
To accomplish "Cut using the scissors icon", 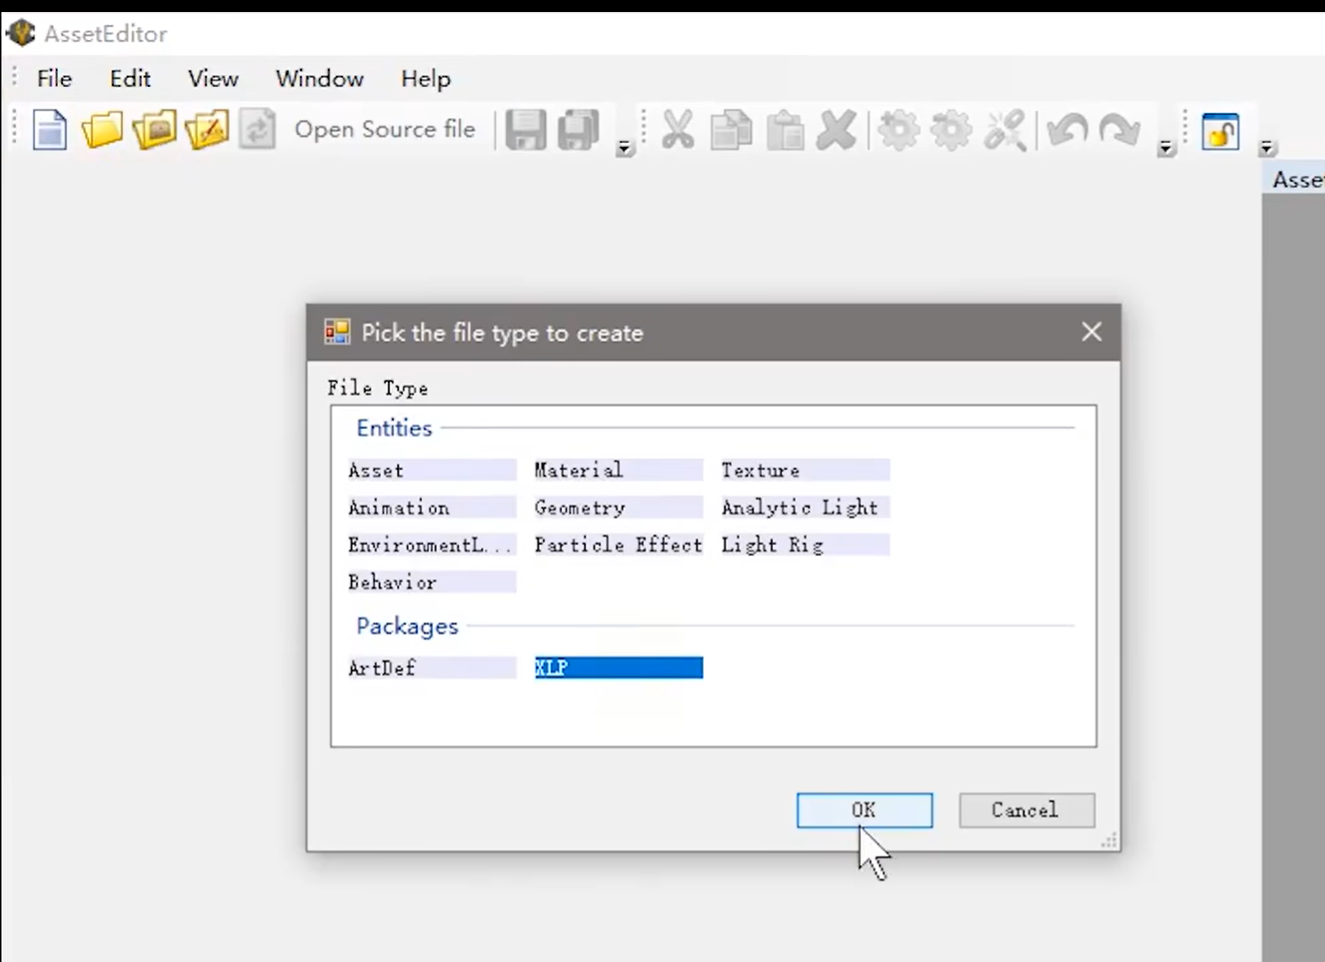I will pyautogui.click(x=678, y=130).
